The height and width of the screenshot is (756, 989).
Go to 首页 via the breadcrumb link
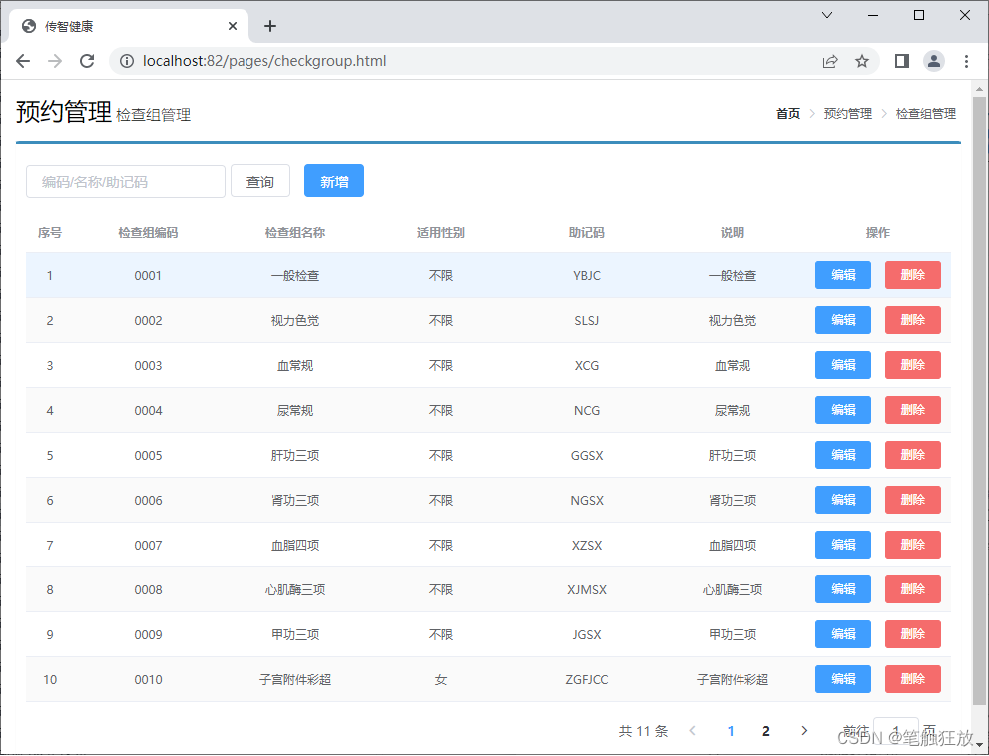[787, 113]
